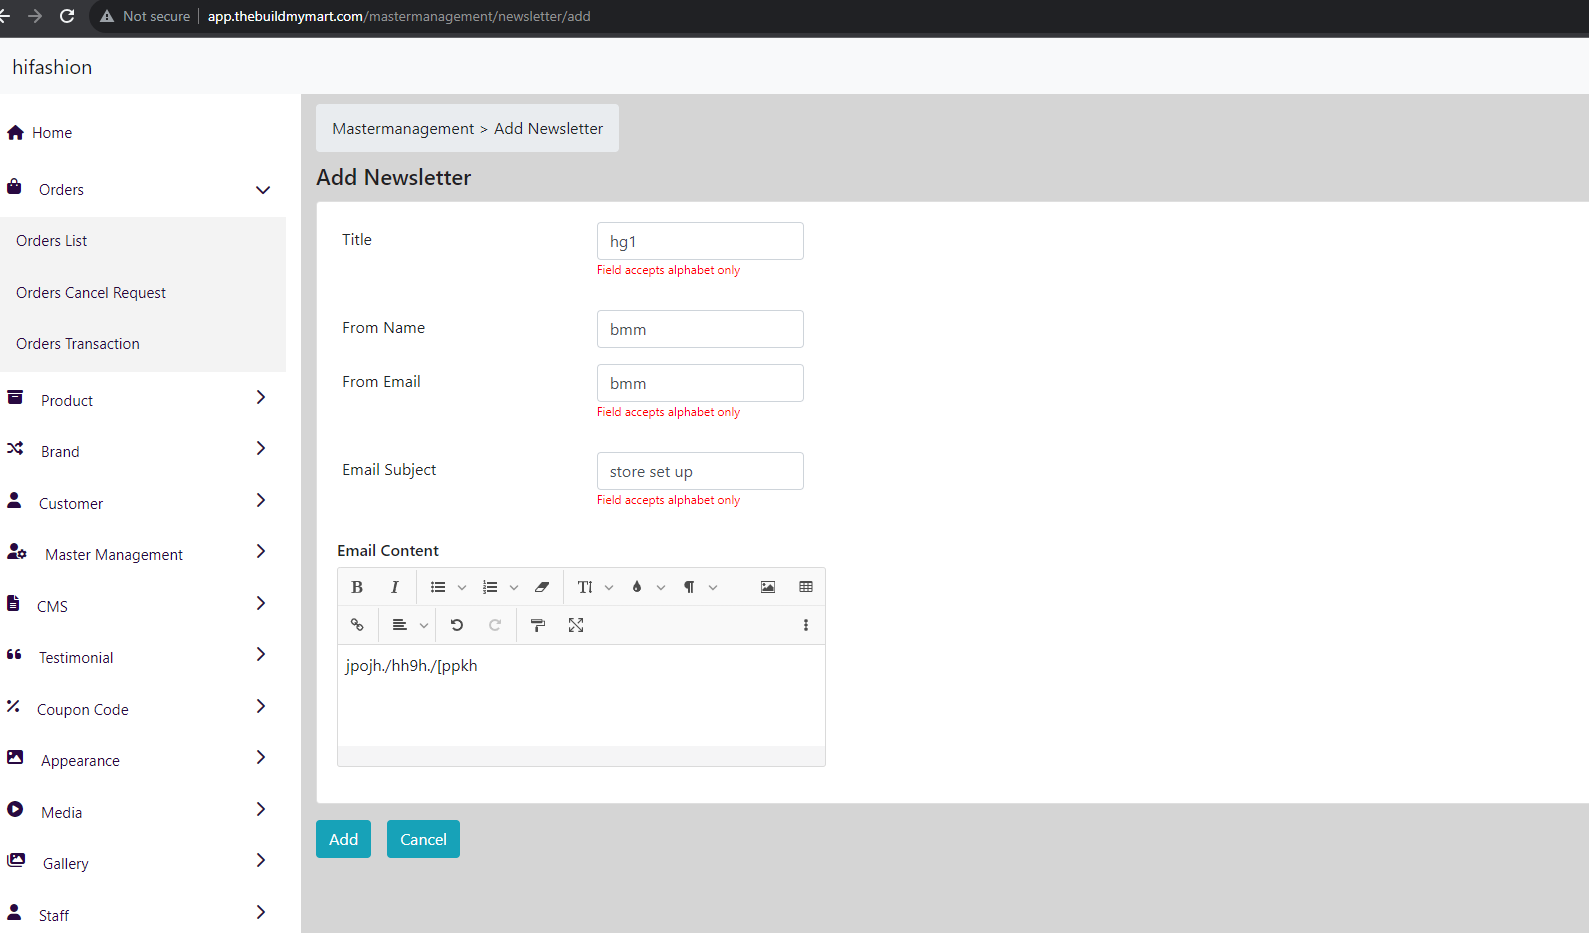Go forward in browser history
The height and width of the screenshot is (933, 1589).
click(x=35, y=16)
